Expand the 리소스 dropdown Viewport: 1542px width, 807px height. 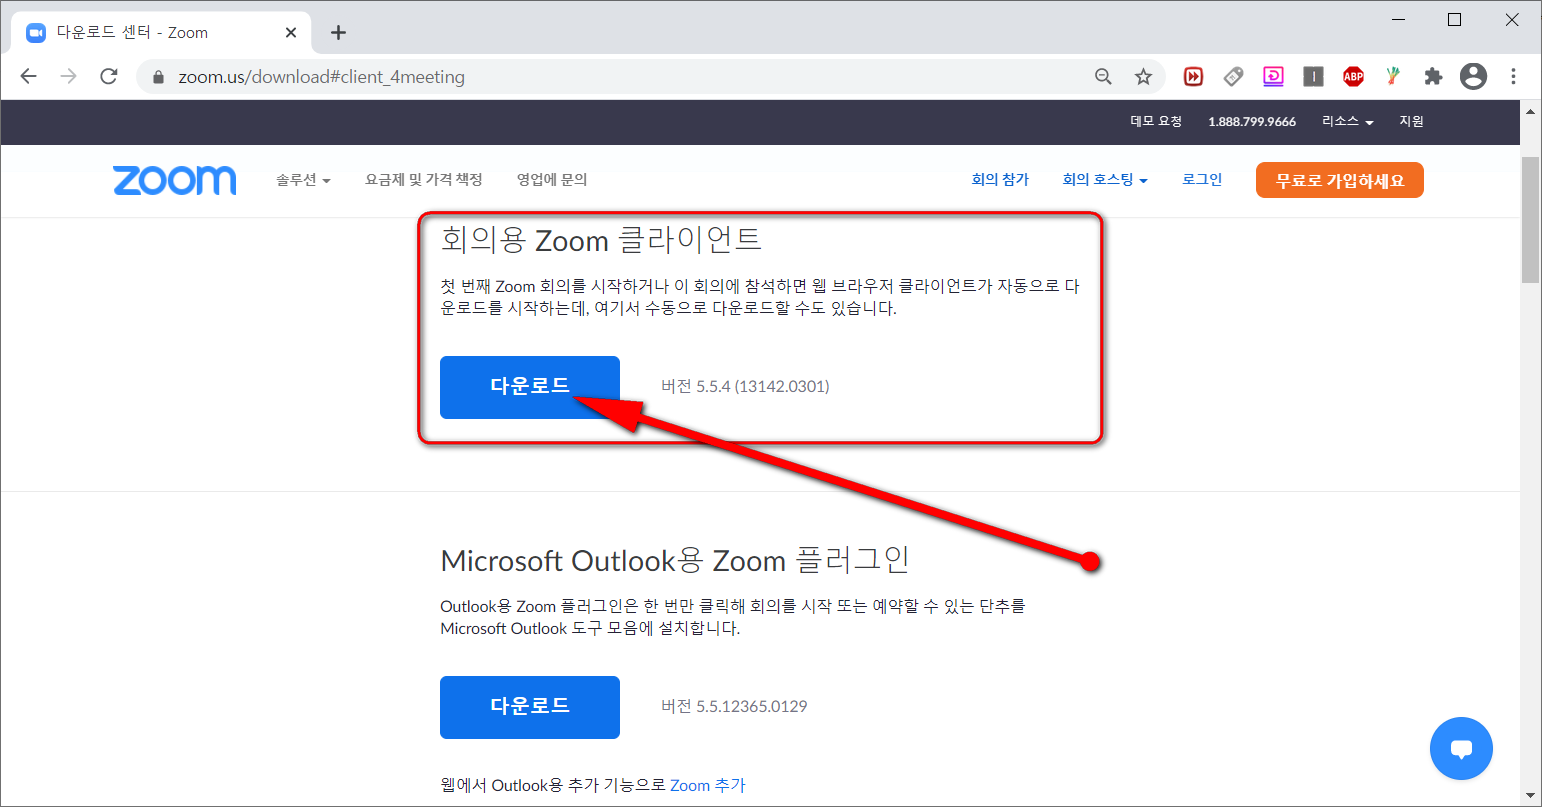(1348, 121)
